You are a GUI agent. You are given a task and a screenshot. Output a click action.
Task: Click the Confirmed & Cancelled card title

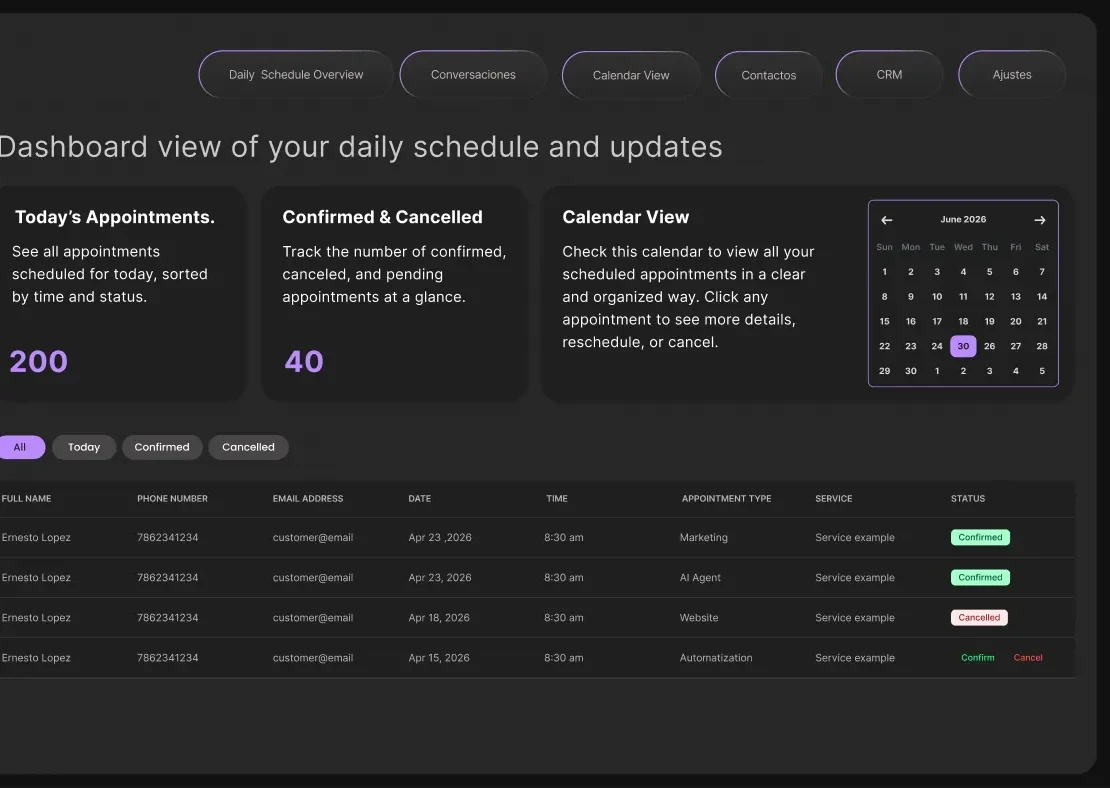click(x=382, y=217)
